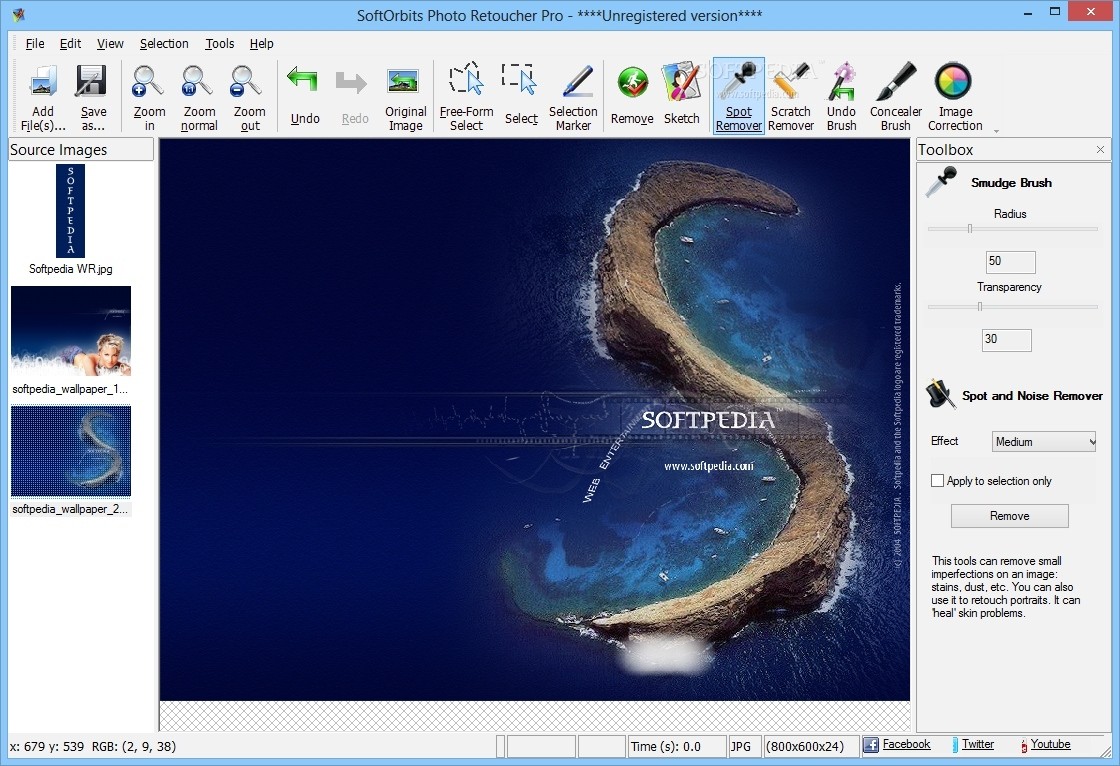The image size is (1120, 766).
Task: Click the Facebook icon in status bar
Action: pos(871,745)
